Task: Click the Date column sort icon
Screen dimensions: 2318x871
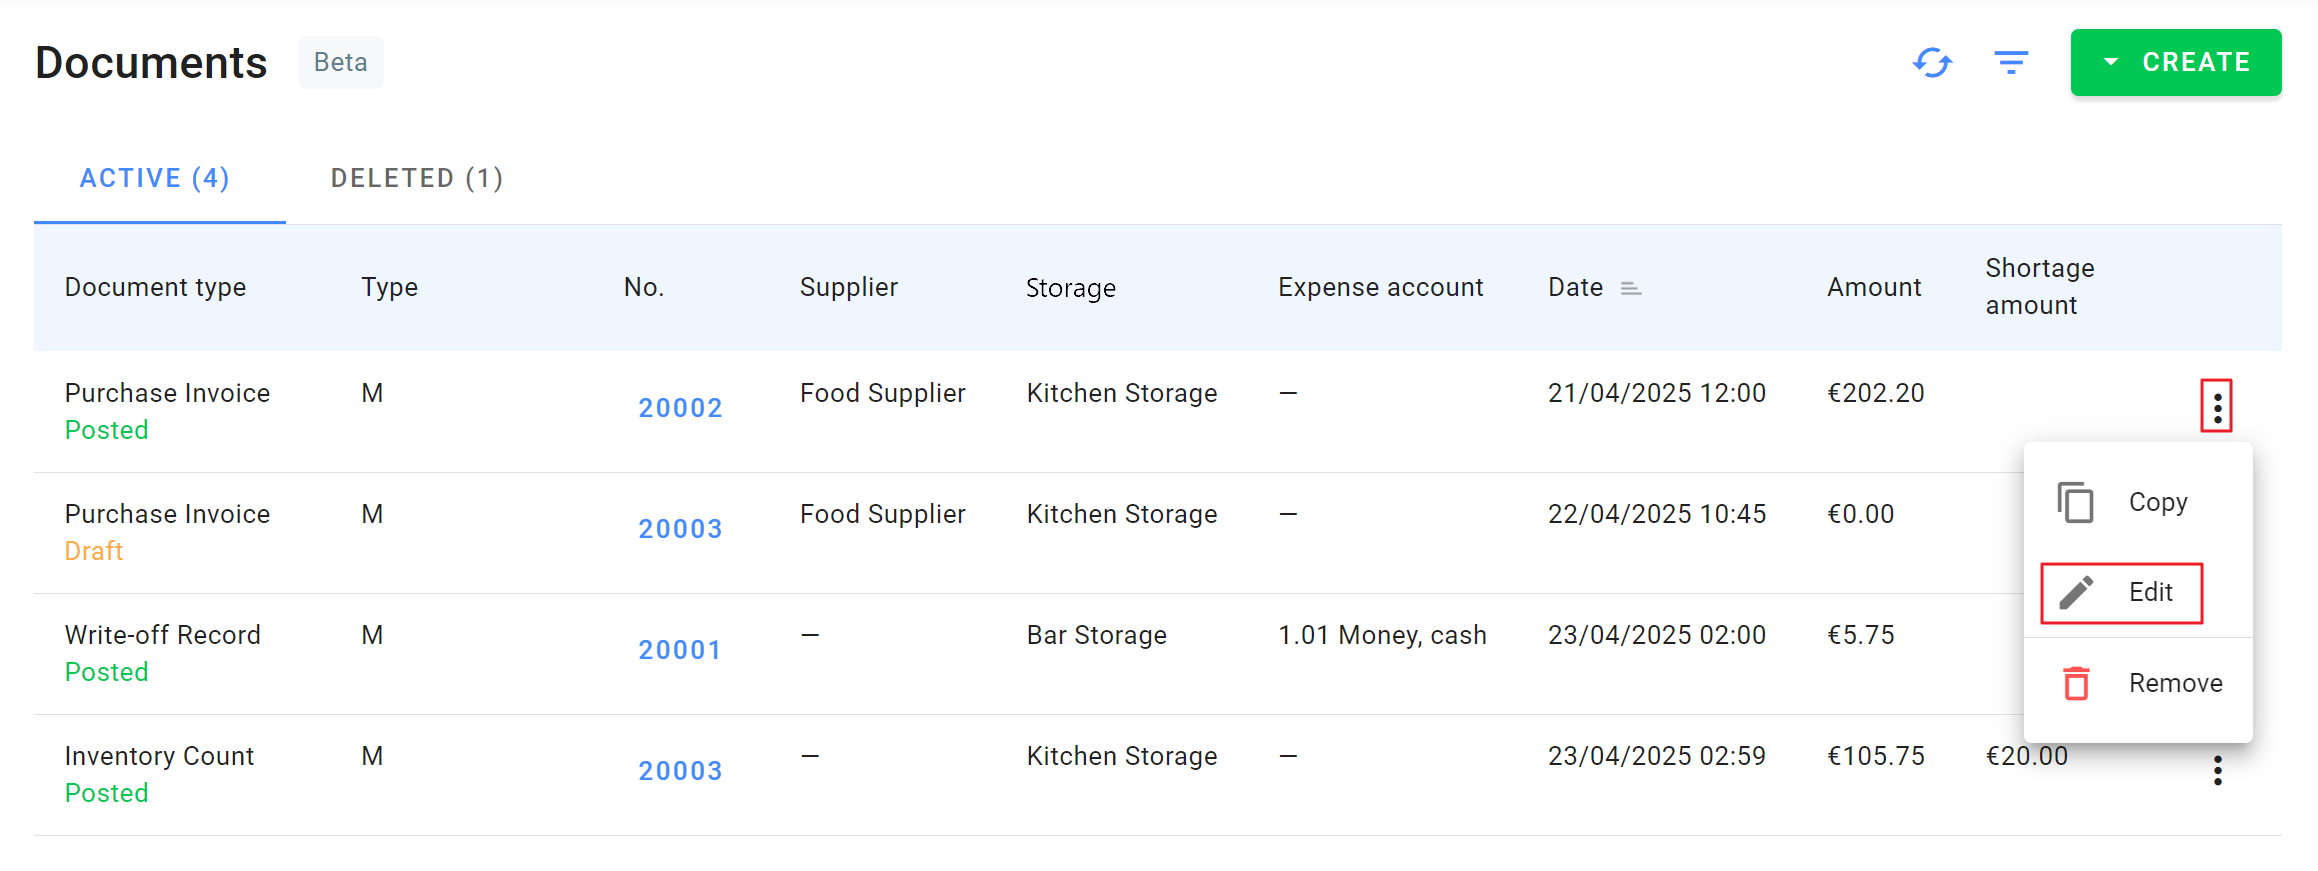Action: (1630, 288)
